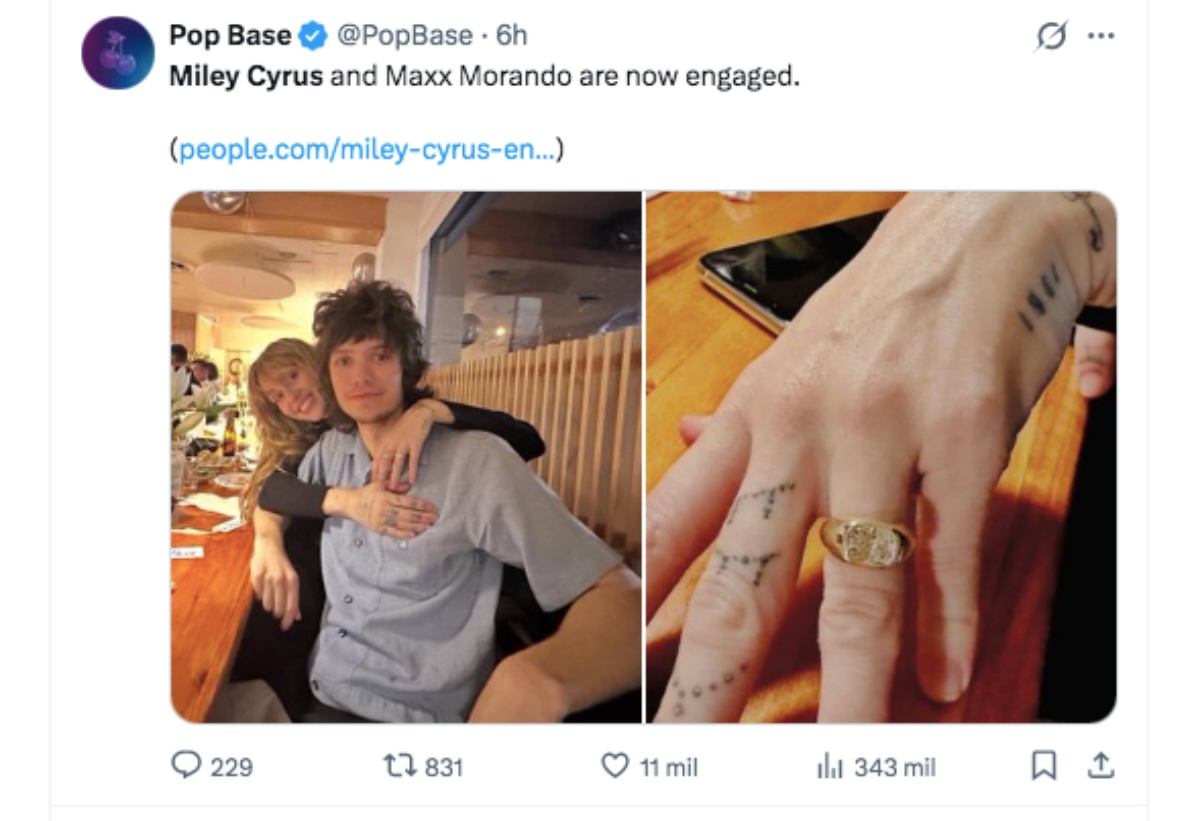Click the share upload icon
This screenshot has width=1200, height=821.
[x=1100, y=766]
